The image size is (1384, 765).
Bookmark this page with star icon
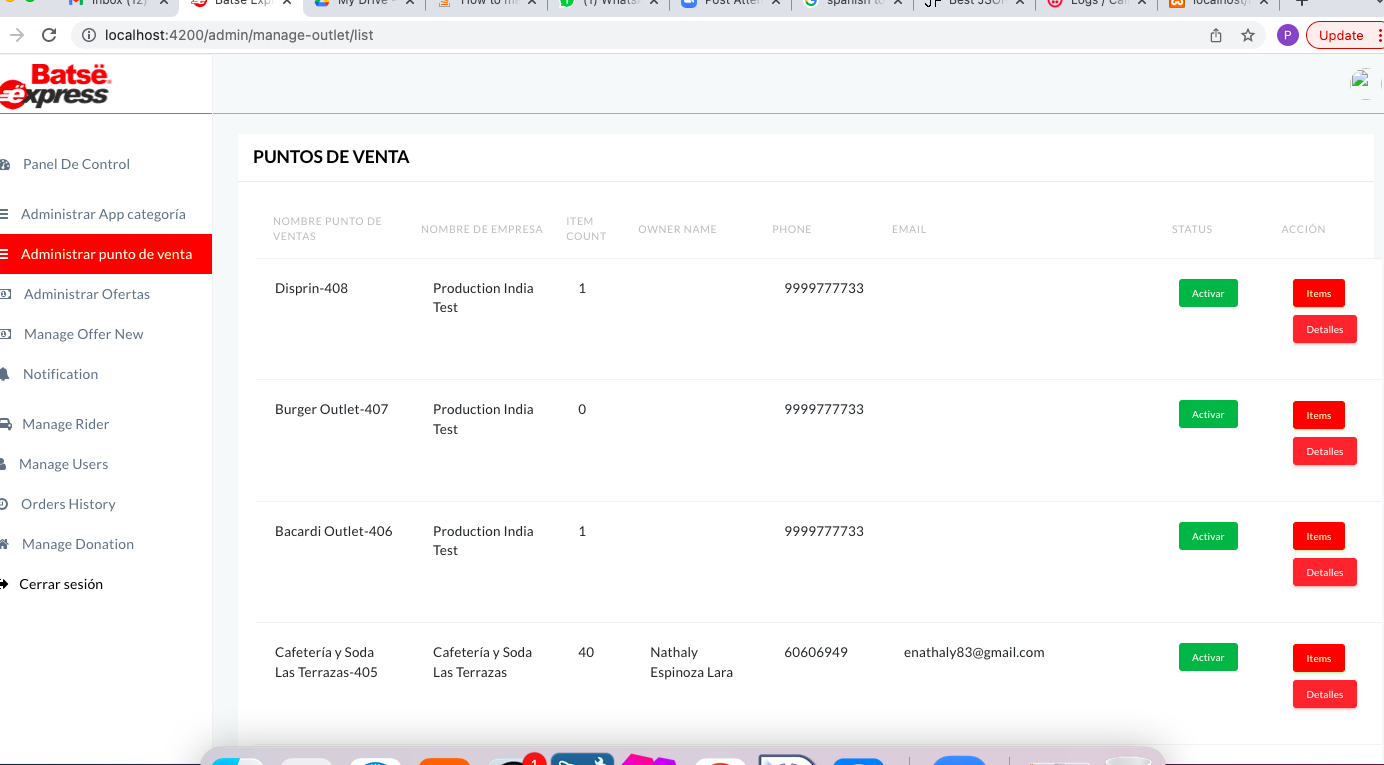pyautogui.click(x=1247, y=35)
